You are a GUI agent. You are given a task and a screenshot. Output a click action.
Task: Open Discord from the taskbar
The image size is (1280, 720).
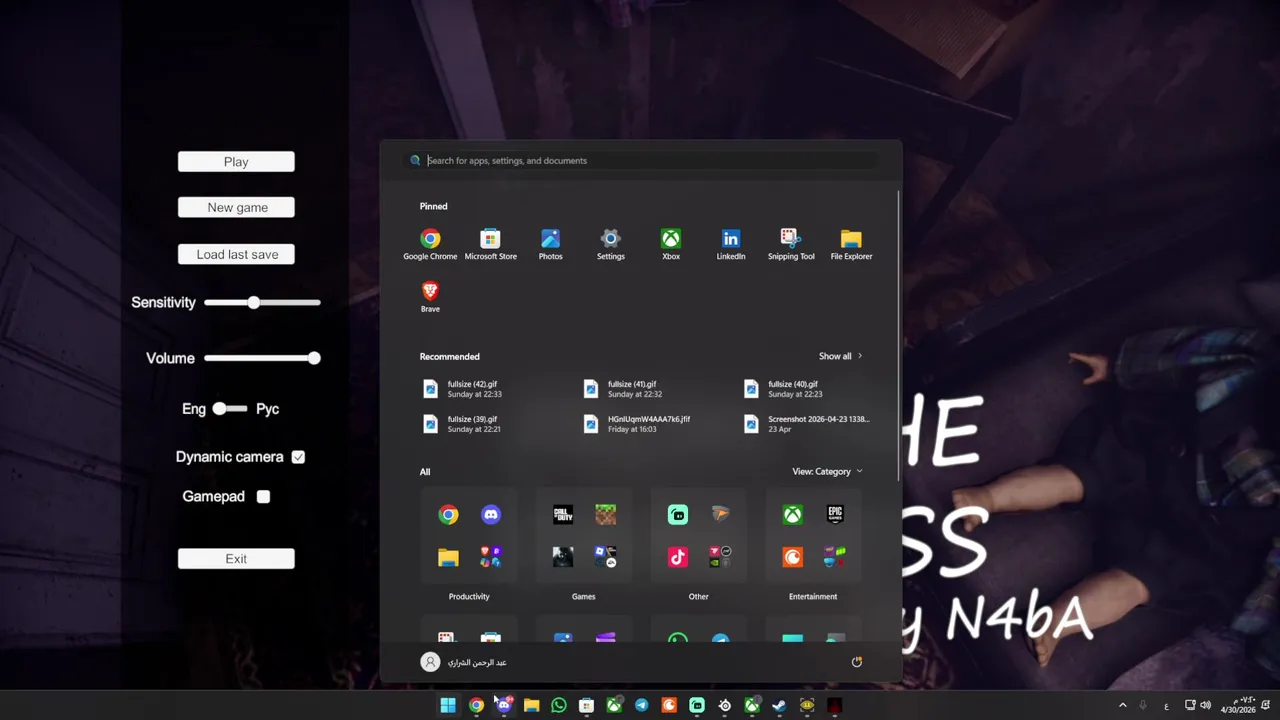pyautogui.click(x=504, y=705)
